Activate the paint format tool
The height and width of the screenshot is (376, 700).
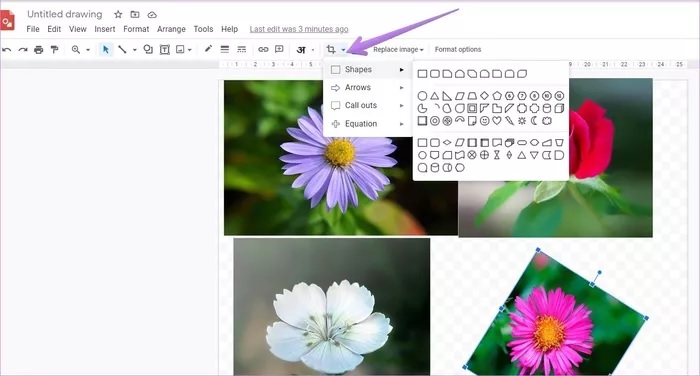(x=54, y=50)
